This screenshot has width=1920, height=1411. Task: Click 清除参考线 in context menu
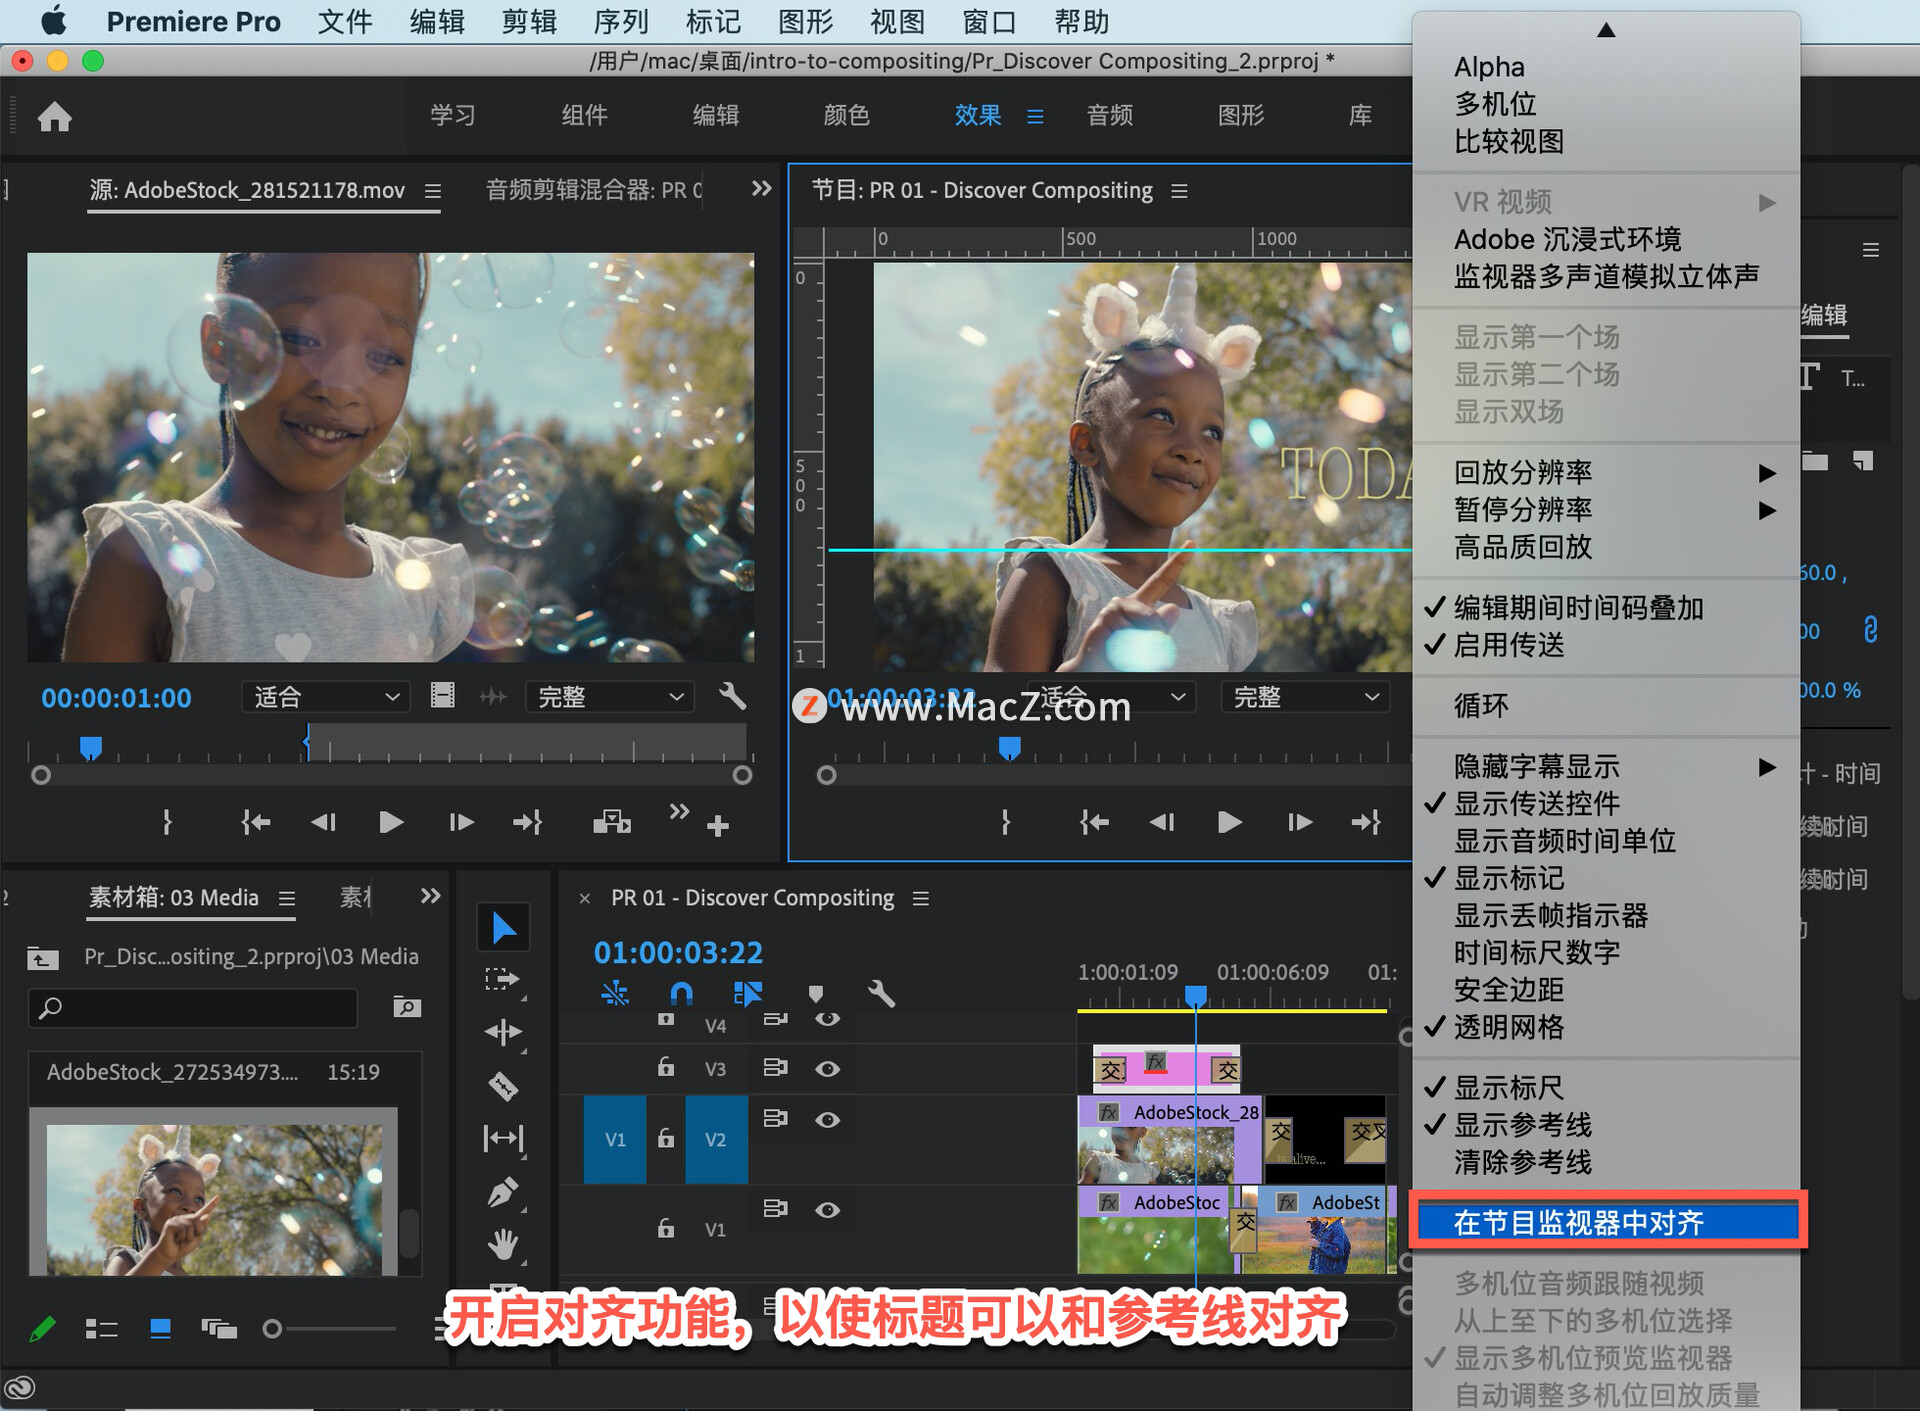tap(1605, 1162)
